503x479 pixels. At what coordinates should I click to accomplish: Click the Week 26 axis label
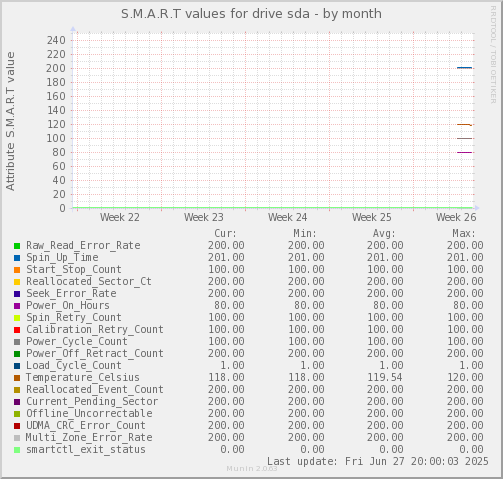click(x=456, y=218)
